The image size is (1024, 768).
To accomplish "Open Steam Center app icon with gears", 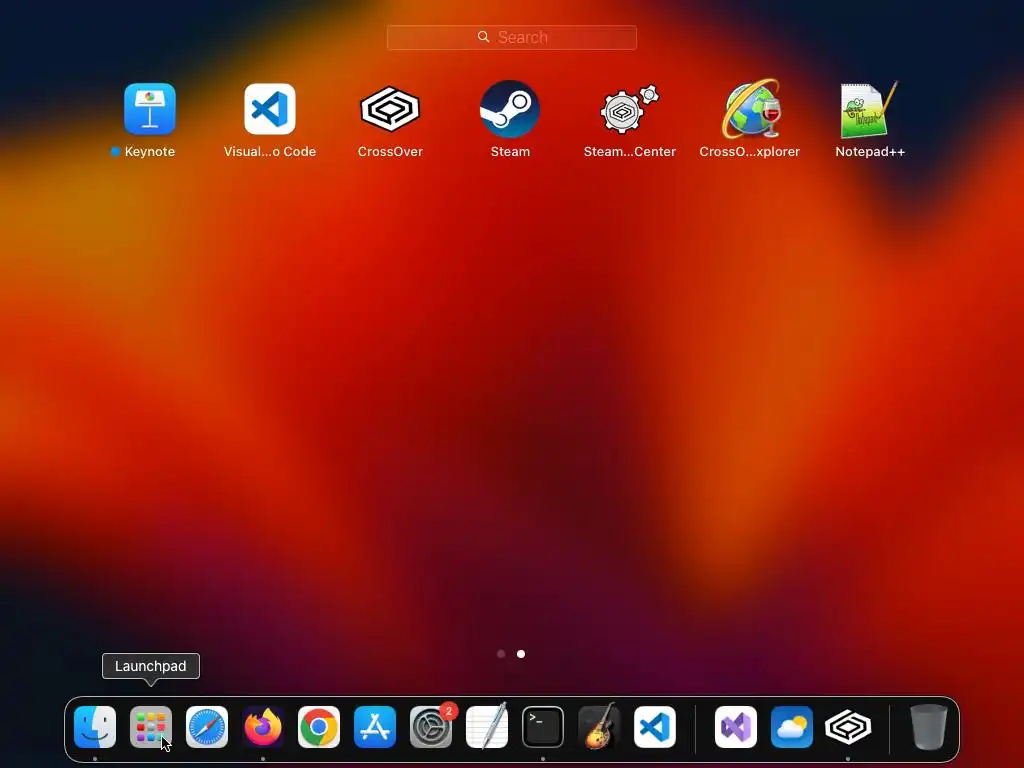I will [630, 109].
